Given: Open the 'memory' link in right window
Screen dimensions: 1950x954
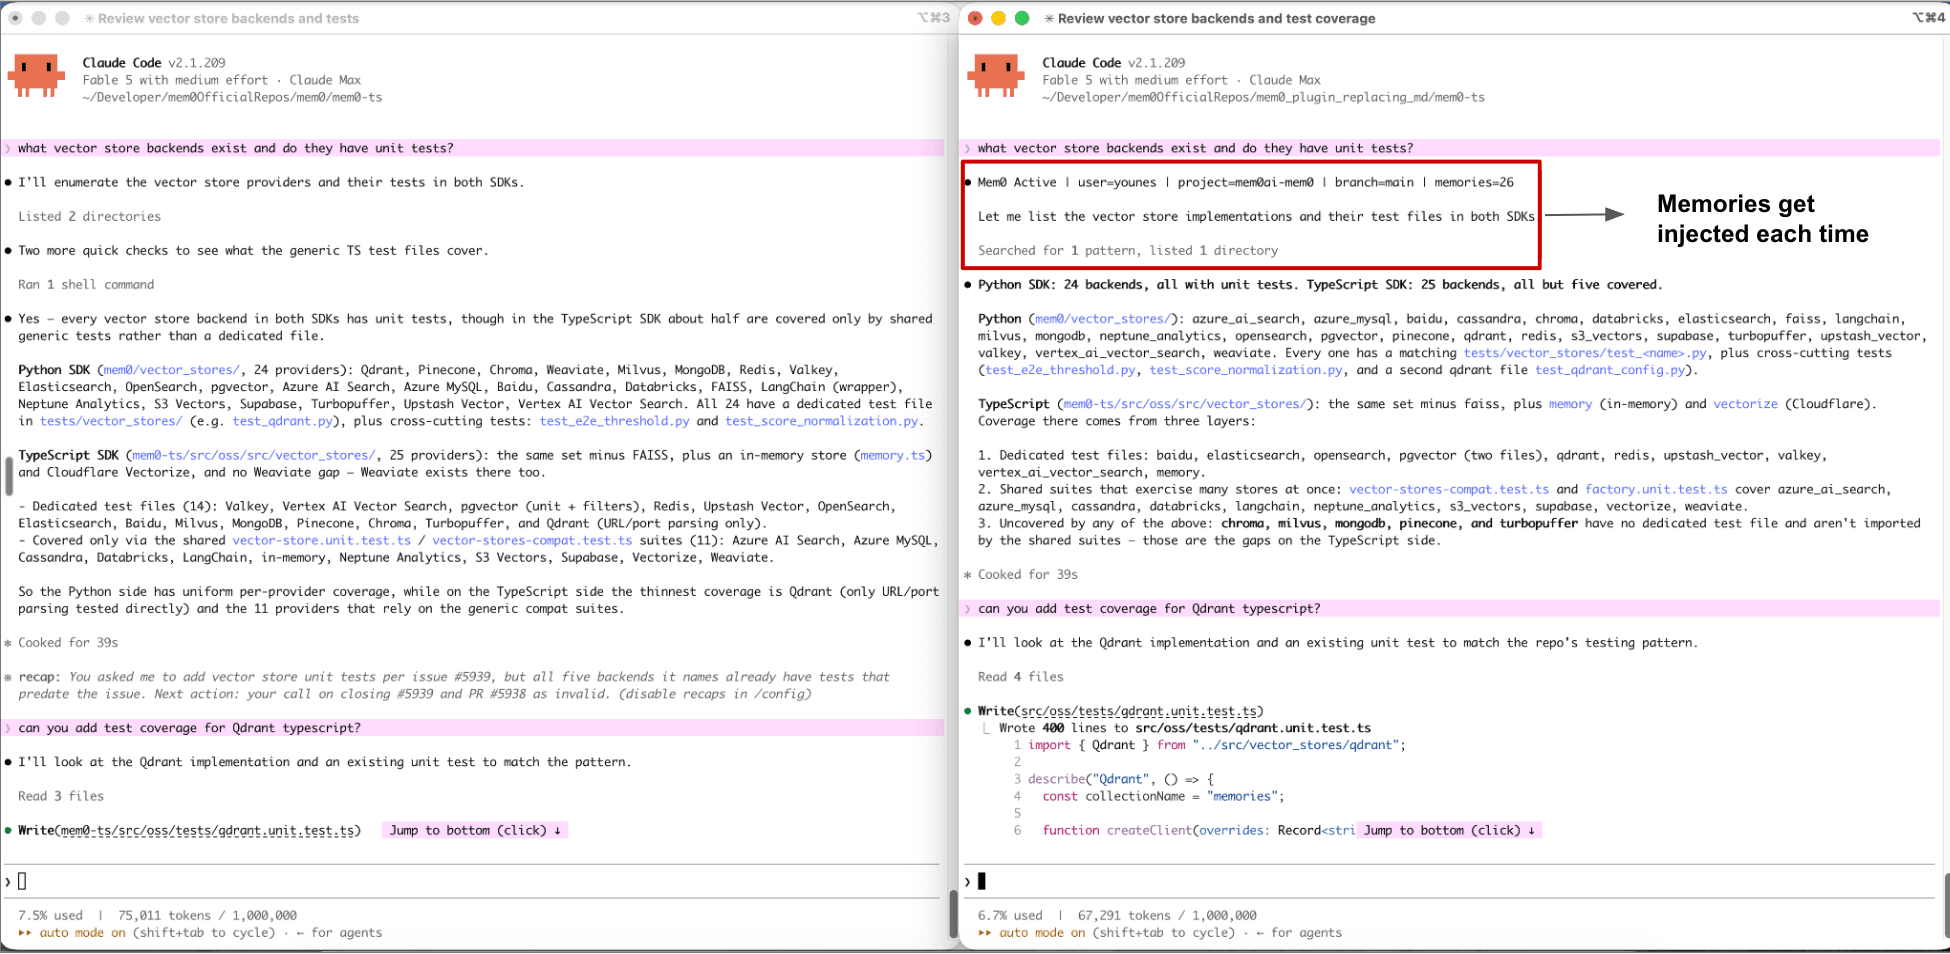Looking at the screenshot, I should (x=1570, y=404).
